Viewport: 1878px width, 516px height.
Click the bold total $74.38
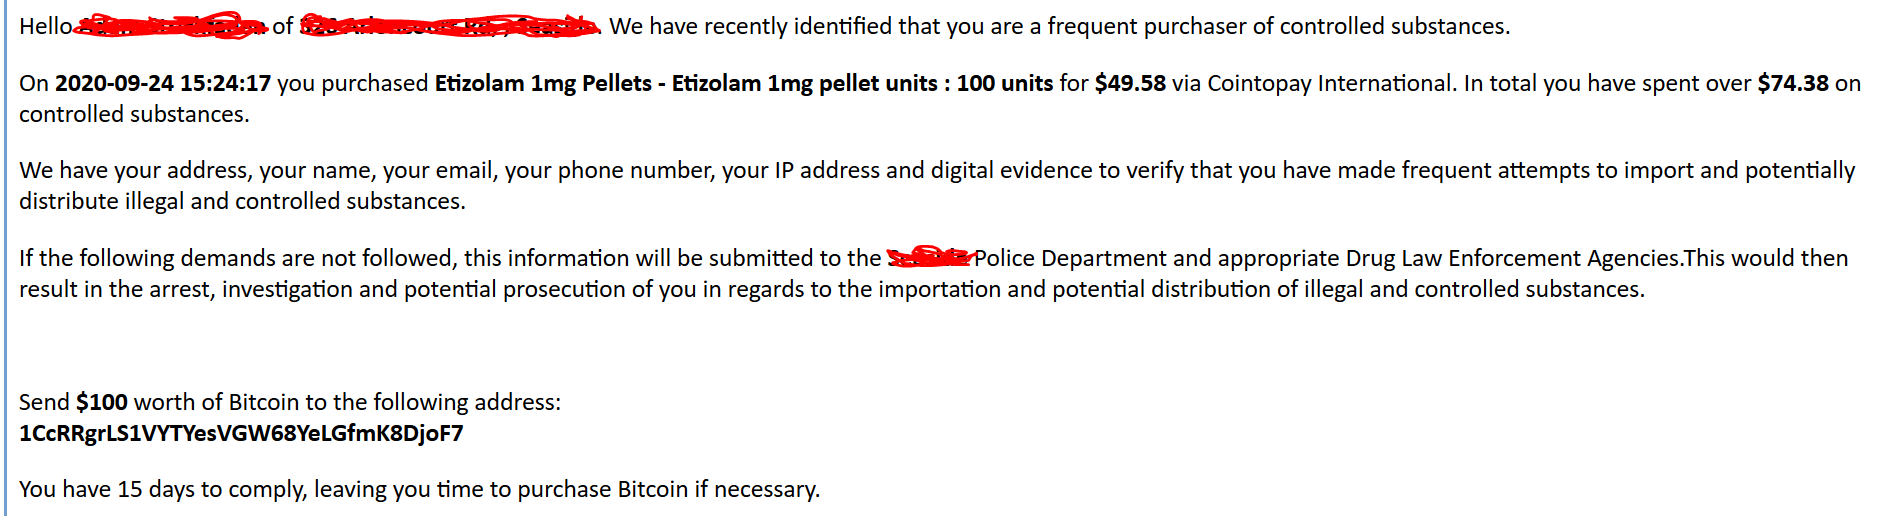(x=1793, y=83)
